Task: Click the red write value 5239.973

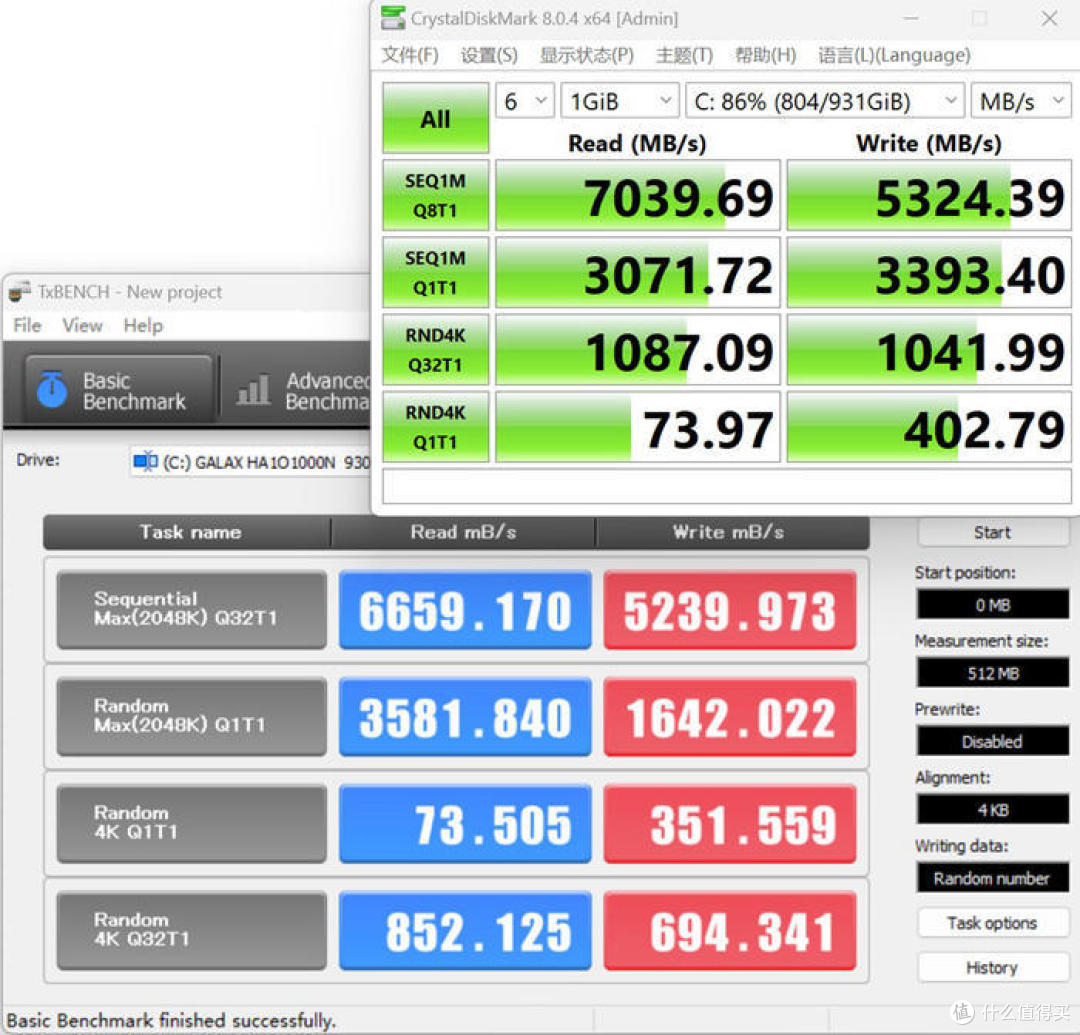Action: point(730,609)
